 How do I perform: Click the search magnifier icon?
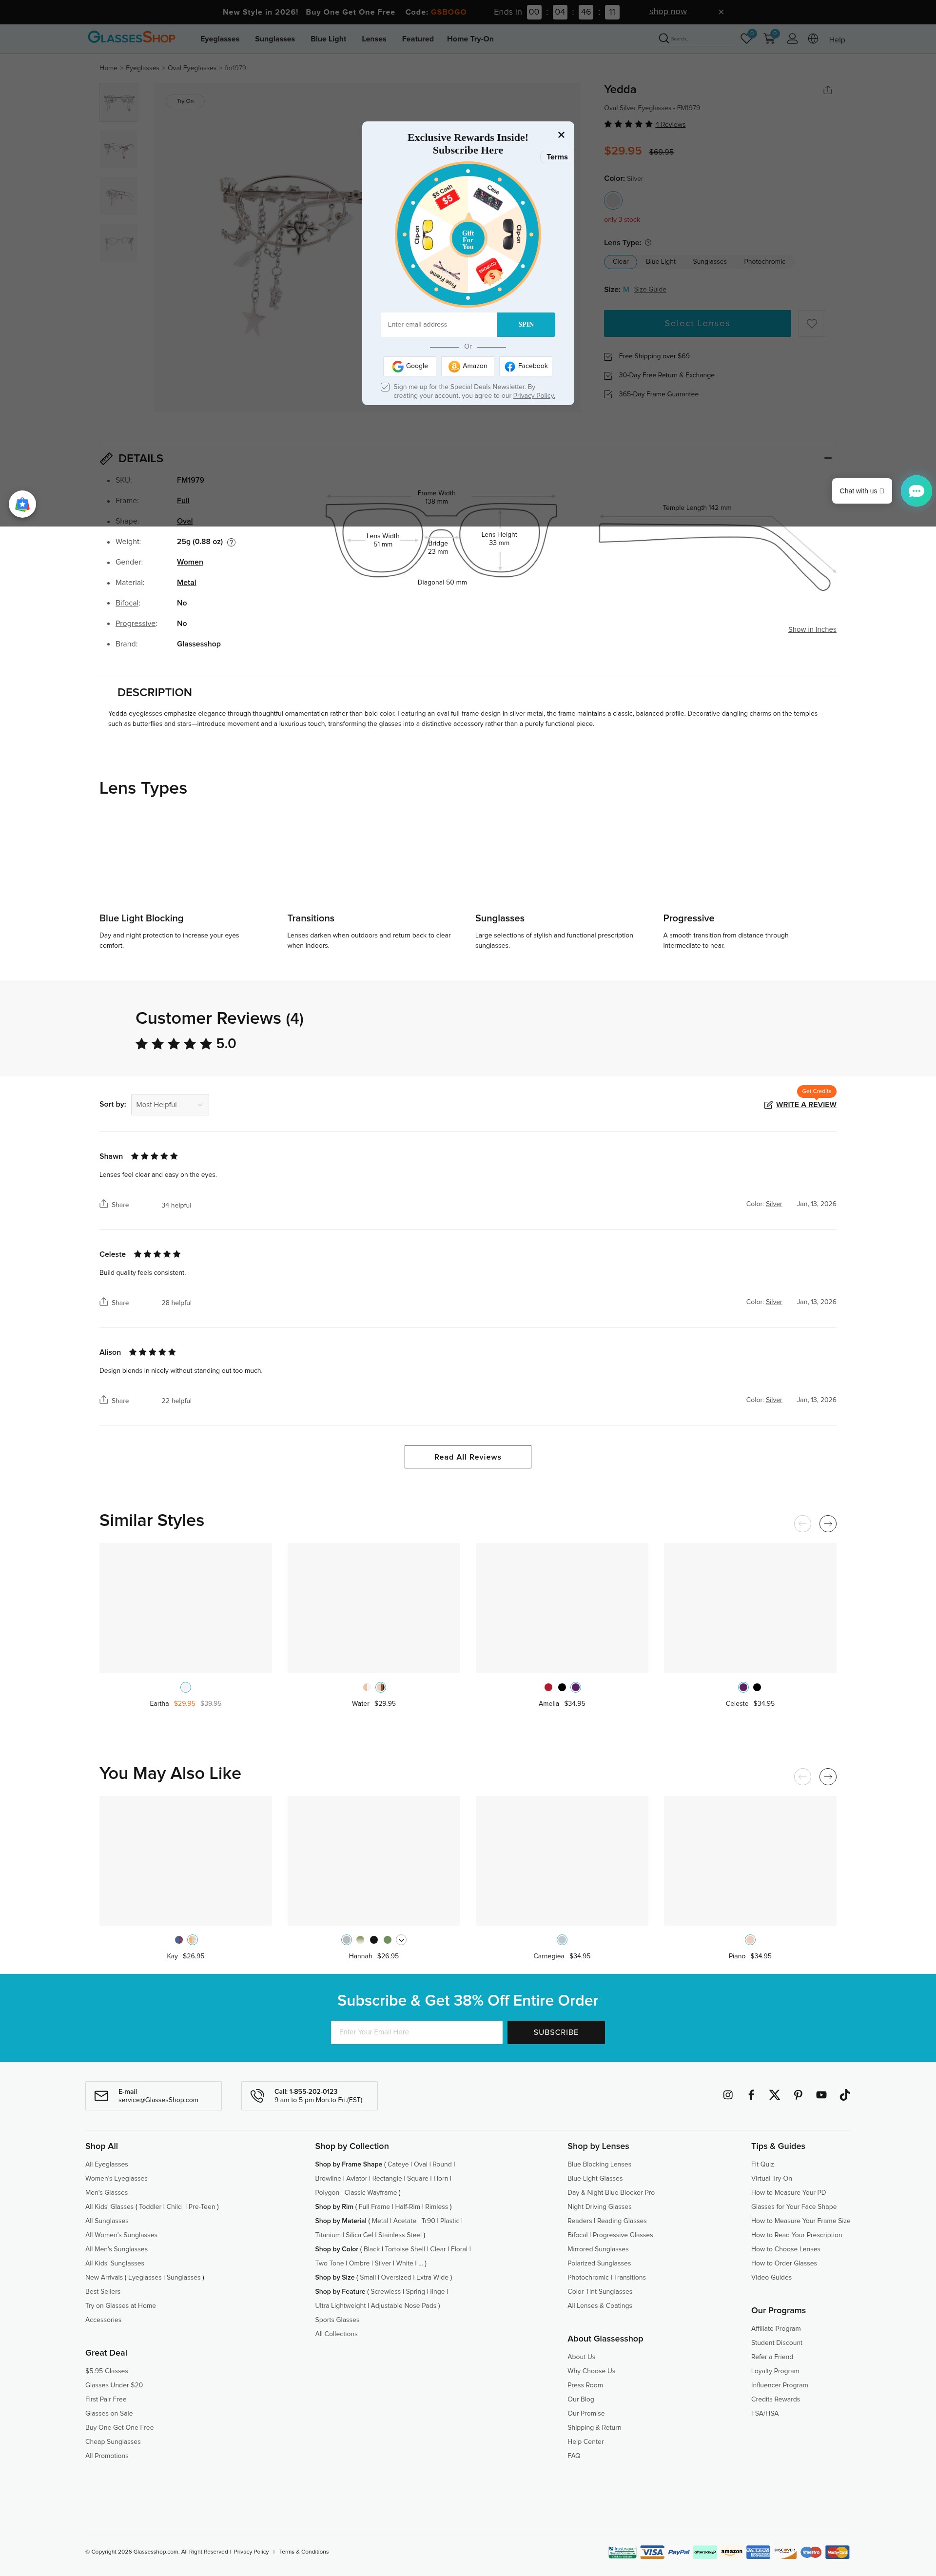[x=663, y=38]
